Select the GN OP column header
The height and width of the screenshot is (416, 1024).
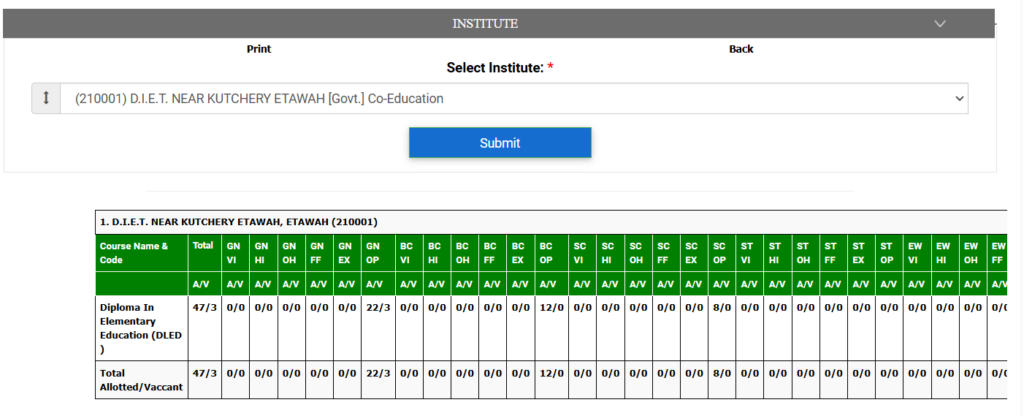pyautogui.click(x=373, y=252)
